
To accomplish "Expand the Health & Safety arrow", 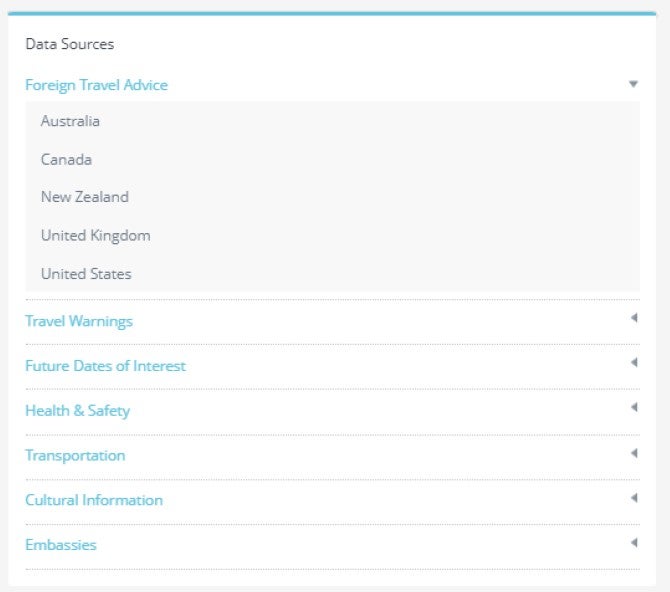I will [x=635, y=407].
